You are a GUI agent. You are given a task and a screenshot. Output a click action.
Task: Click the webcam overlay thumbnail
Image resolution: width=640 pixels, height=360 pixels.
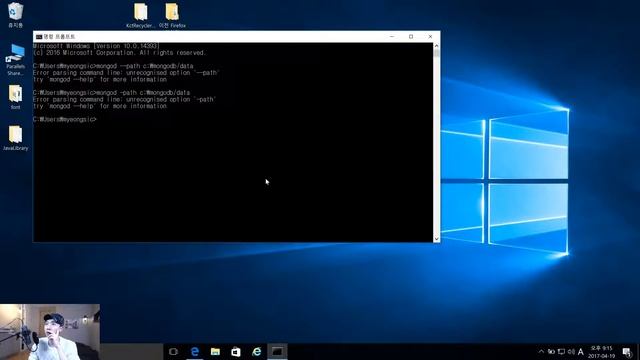coord(50,332)
